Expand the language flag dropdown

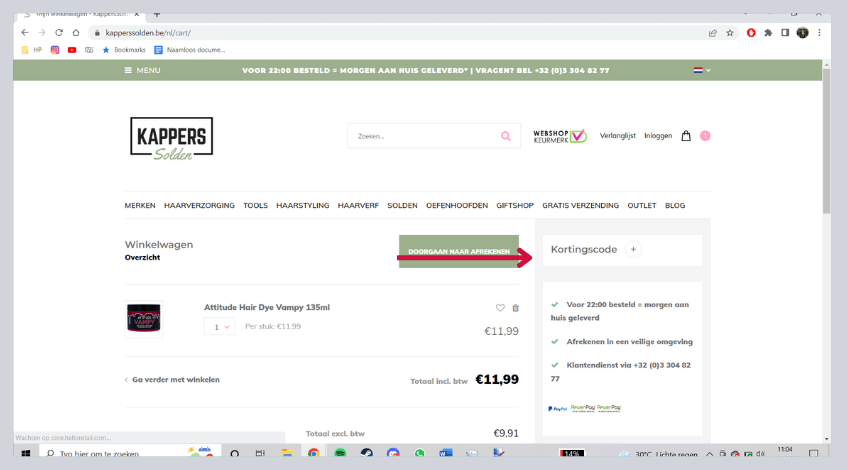tap(702, 71)
